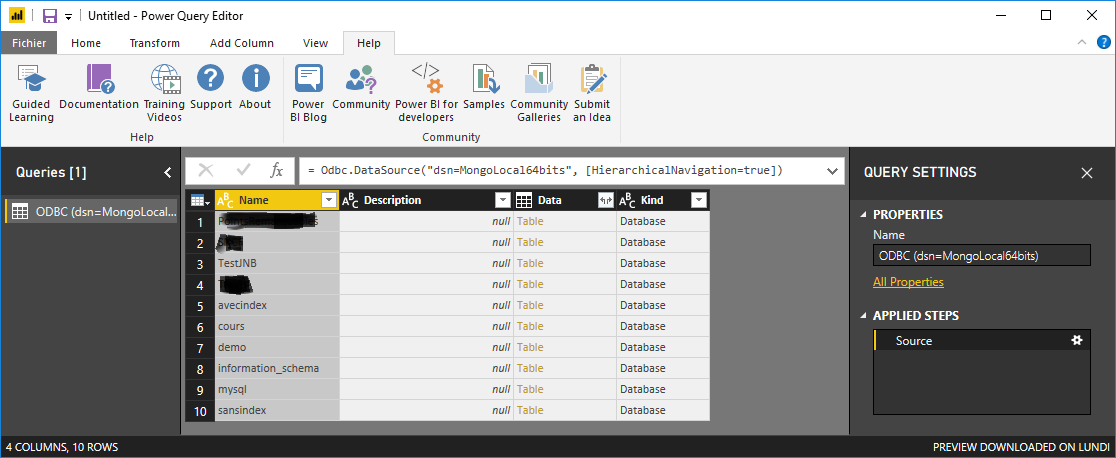The width and height of the screenshot is (1116, 458).
Task: Switch to the Home ribbon tab
Action: click(x=86, y=43)
